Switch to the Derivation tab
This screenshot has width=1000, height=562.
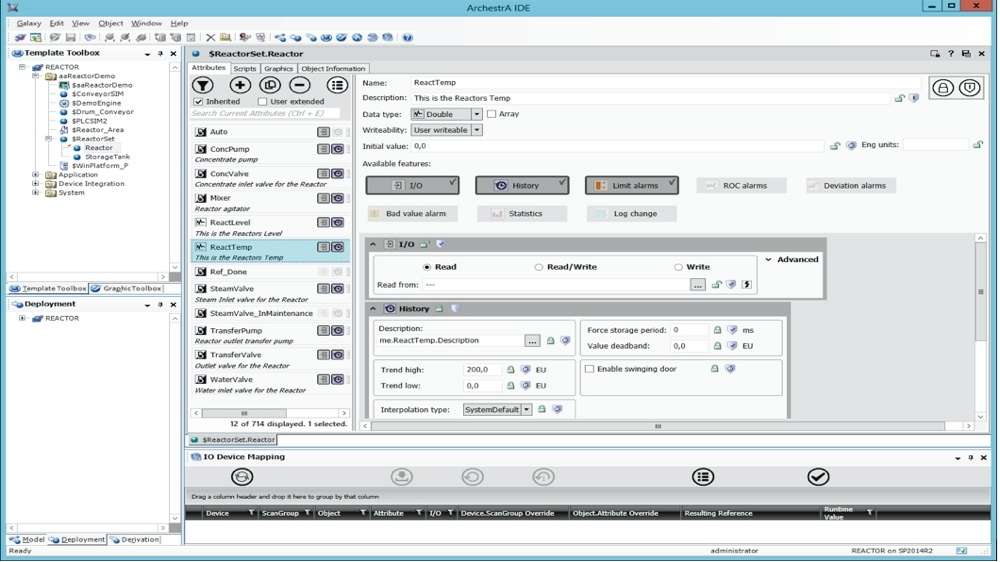(135, 540)
